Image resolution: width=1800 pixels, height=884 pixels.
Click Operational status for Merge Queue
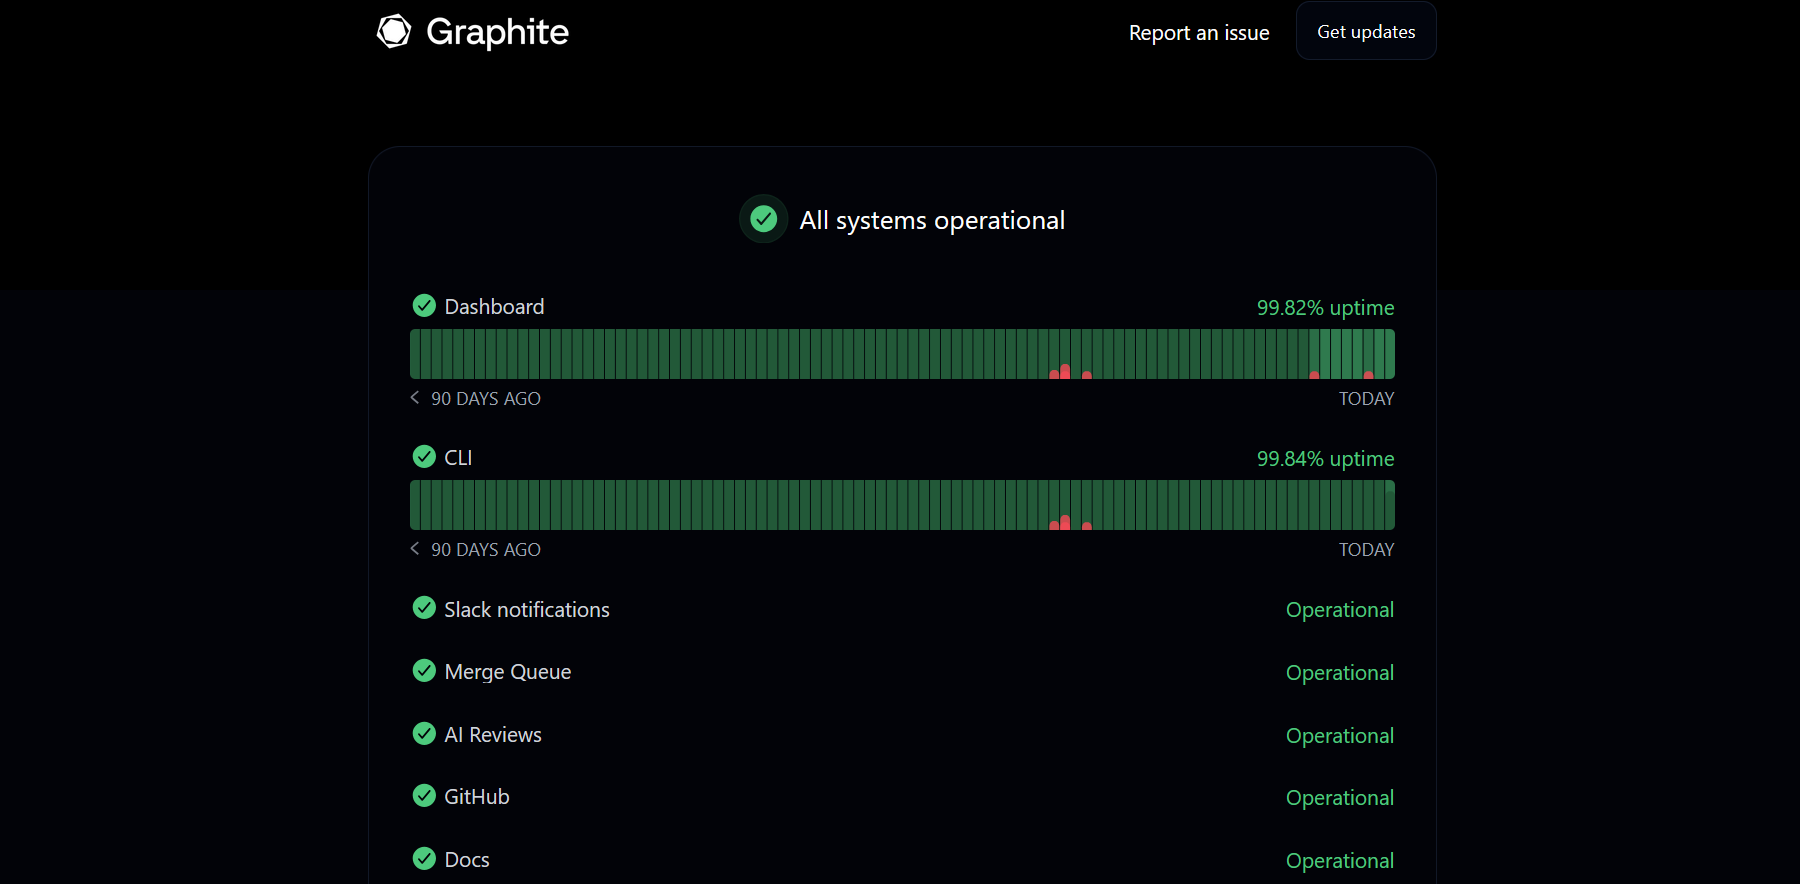(1340, 673)
